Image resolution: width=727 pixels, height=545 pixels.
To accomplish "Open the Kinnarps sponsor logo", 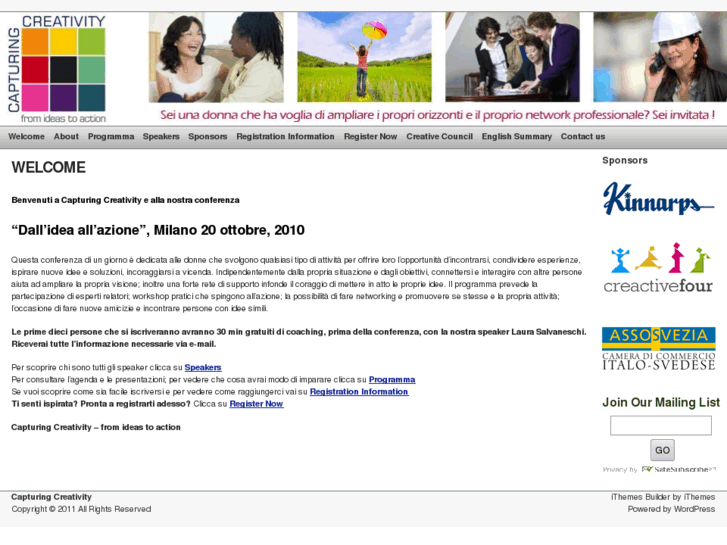I will pyautogui.click(x=658, y=199).
